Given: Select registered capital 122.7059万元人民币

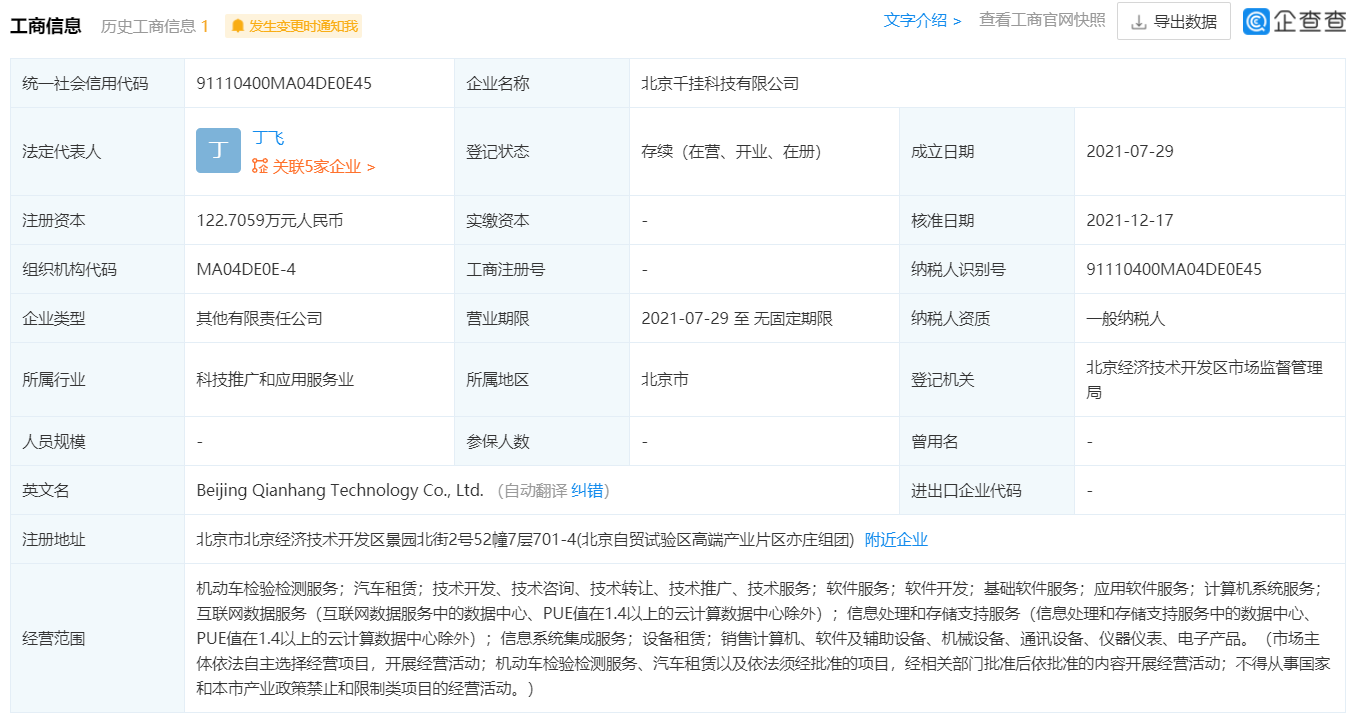Looking at the screenshot, I should pos(270,221).
